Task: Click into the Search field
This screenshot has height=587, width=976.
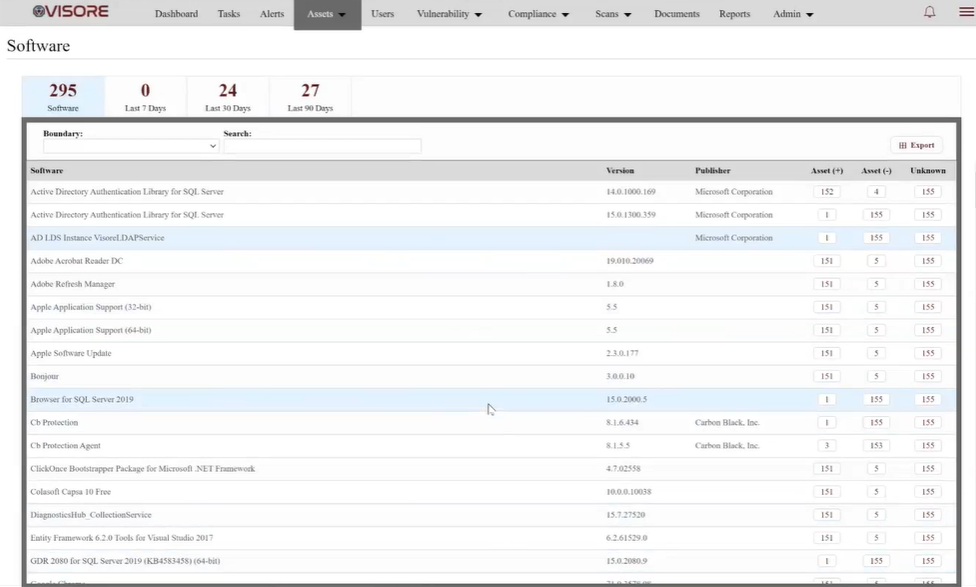Action: tap(322, 146)
